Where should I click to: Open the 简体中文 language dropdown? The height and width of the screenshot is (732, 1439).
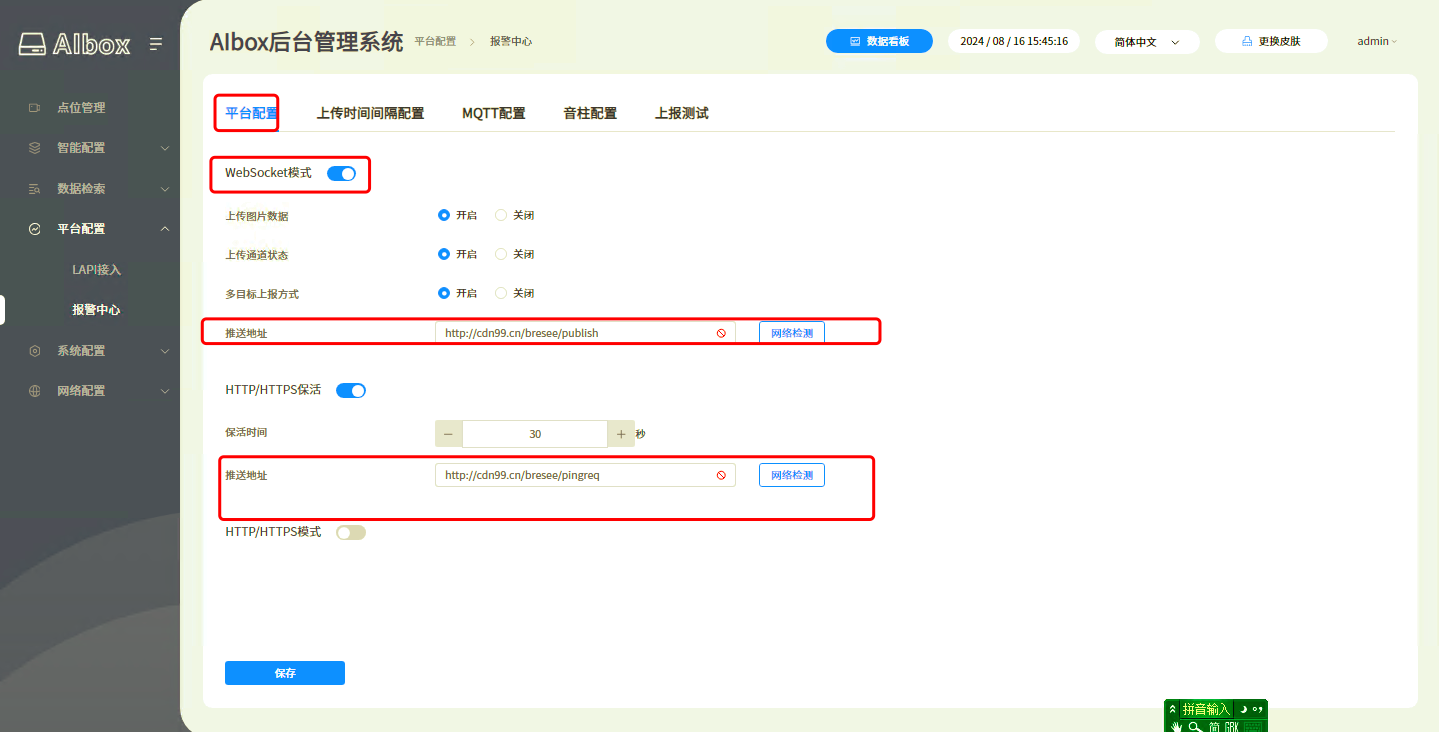coord(1147,42)
